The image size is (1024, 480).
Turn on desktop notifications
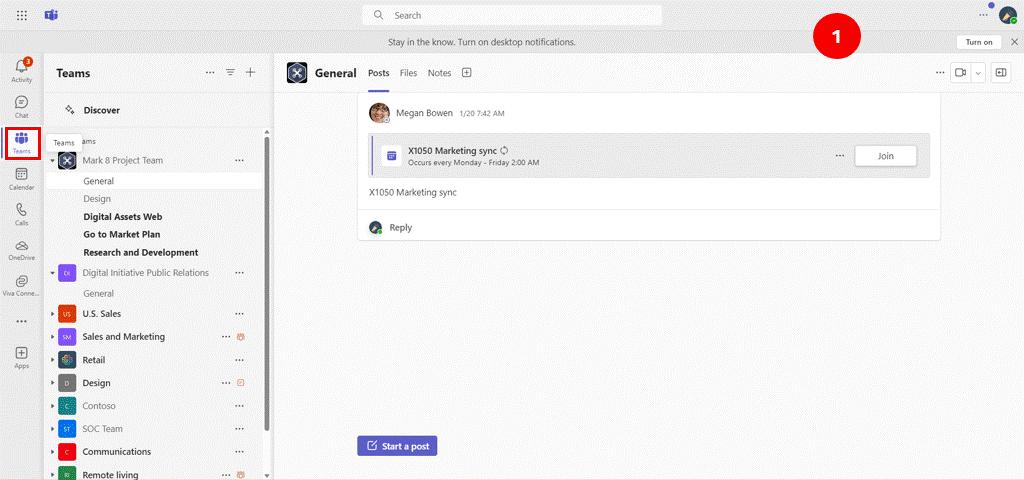979,42
